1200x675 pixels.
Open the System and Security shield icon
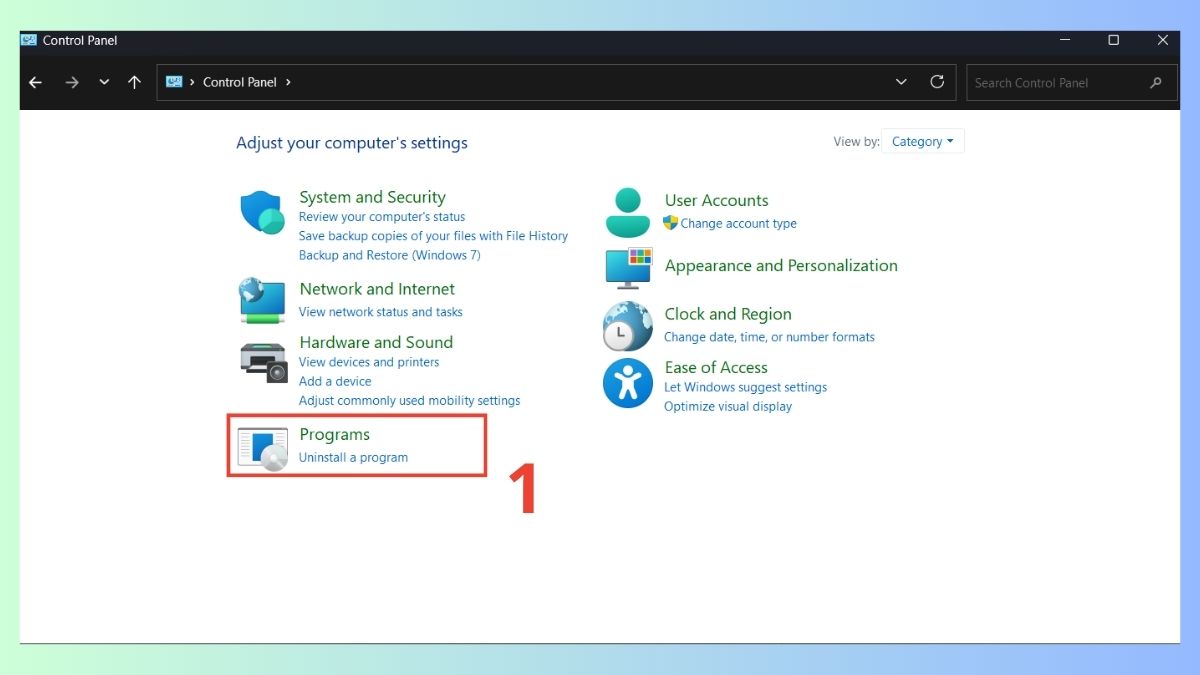(263, 212)
